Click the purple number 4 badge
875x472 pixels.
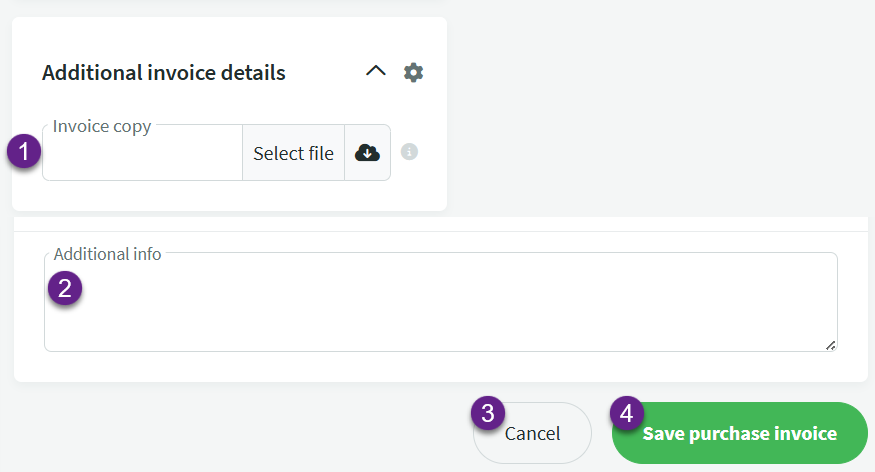626,414
